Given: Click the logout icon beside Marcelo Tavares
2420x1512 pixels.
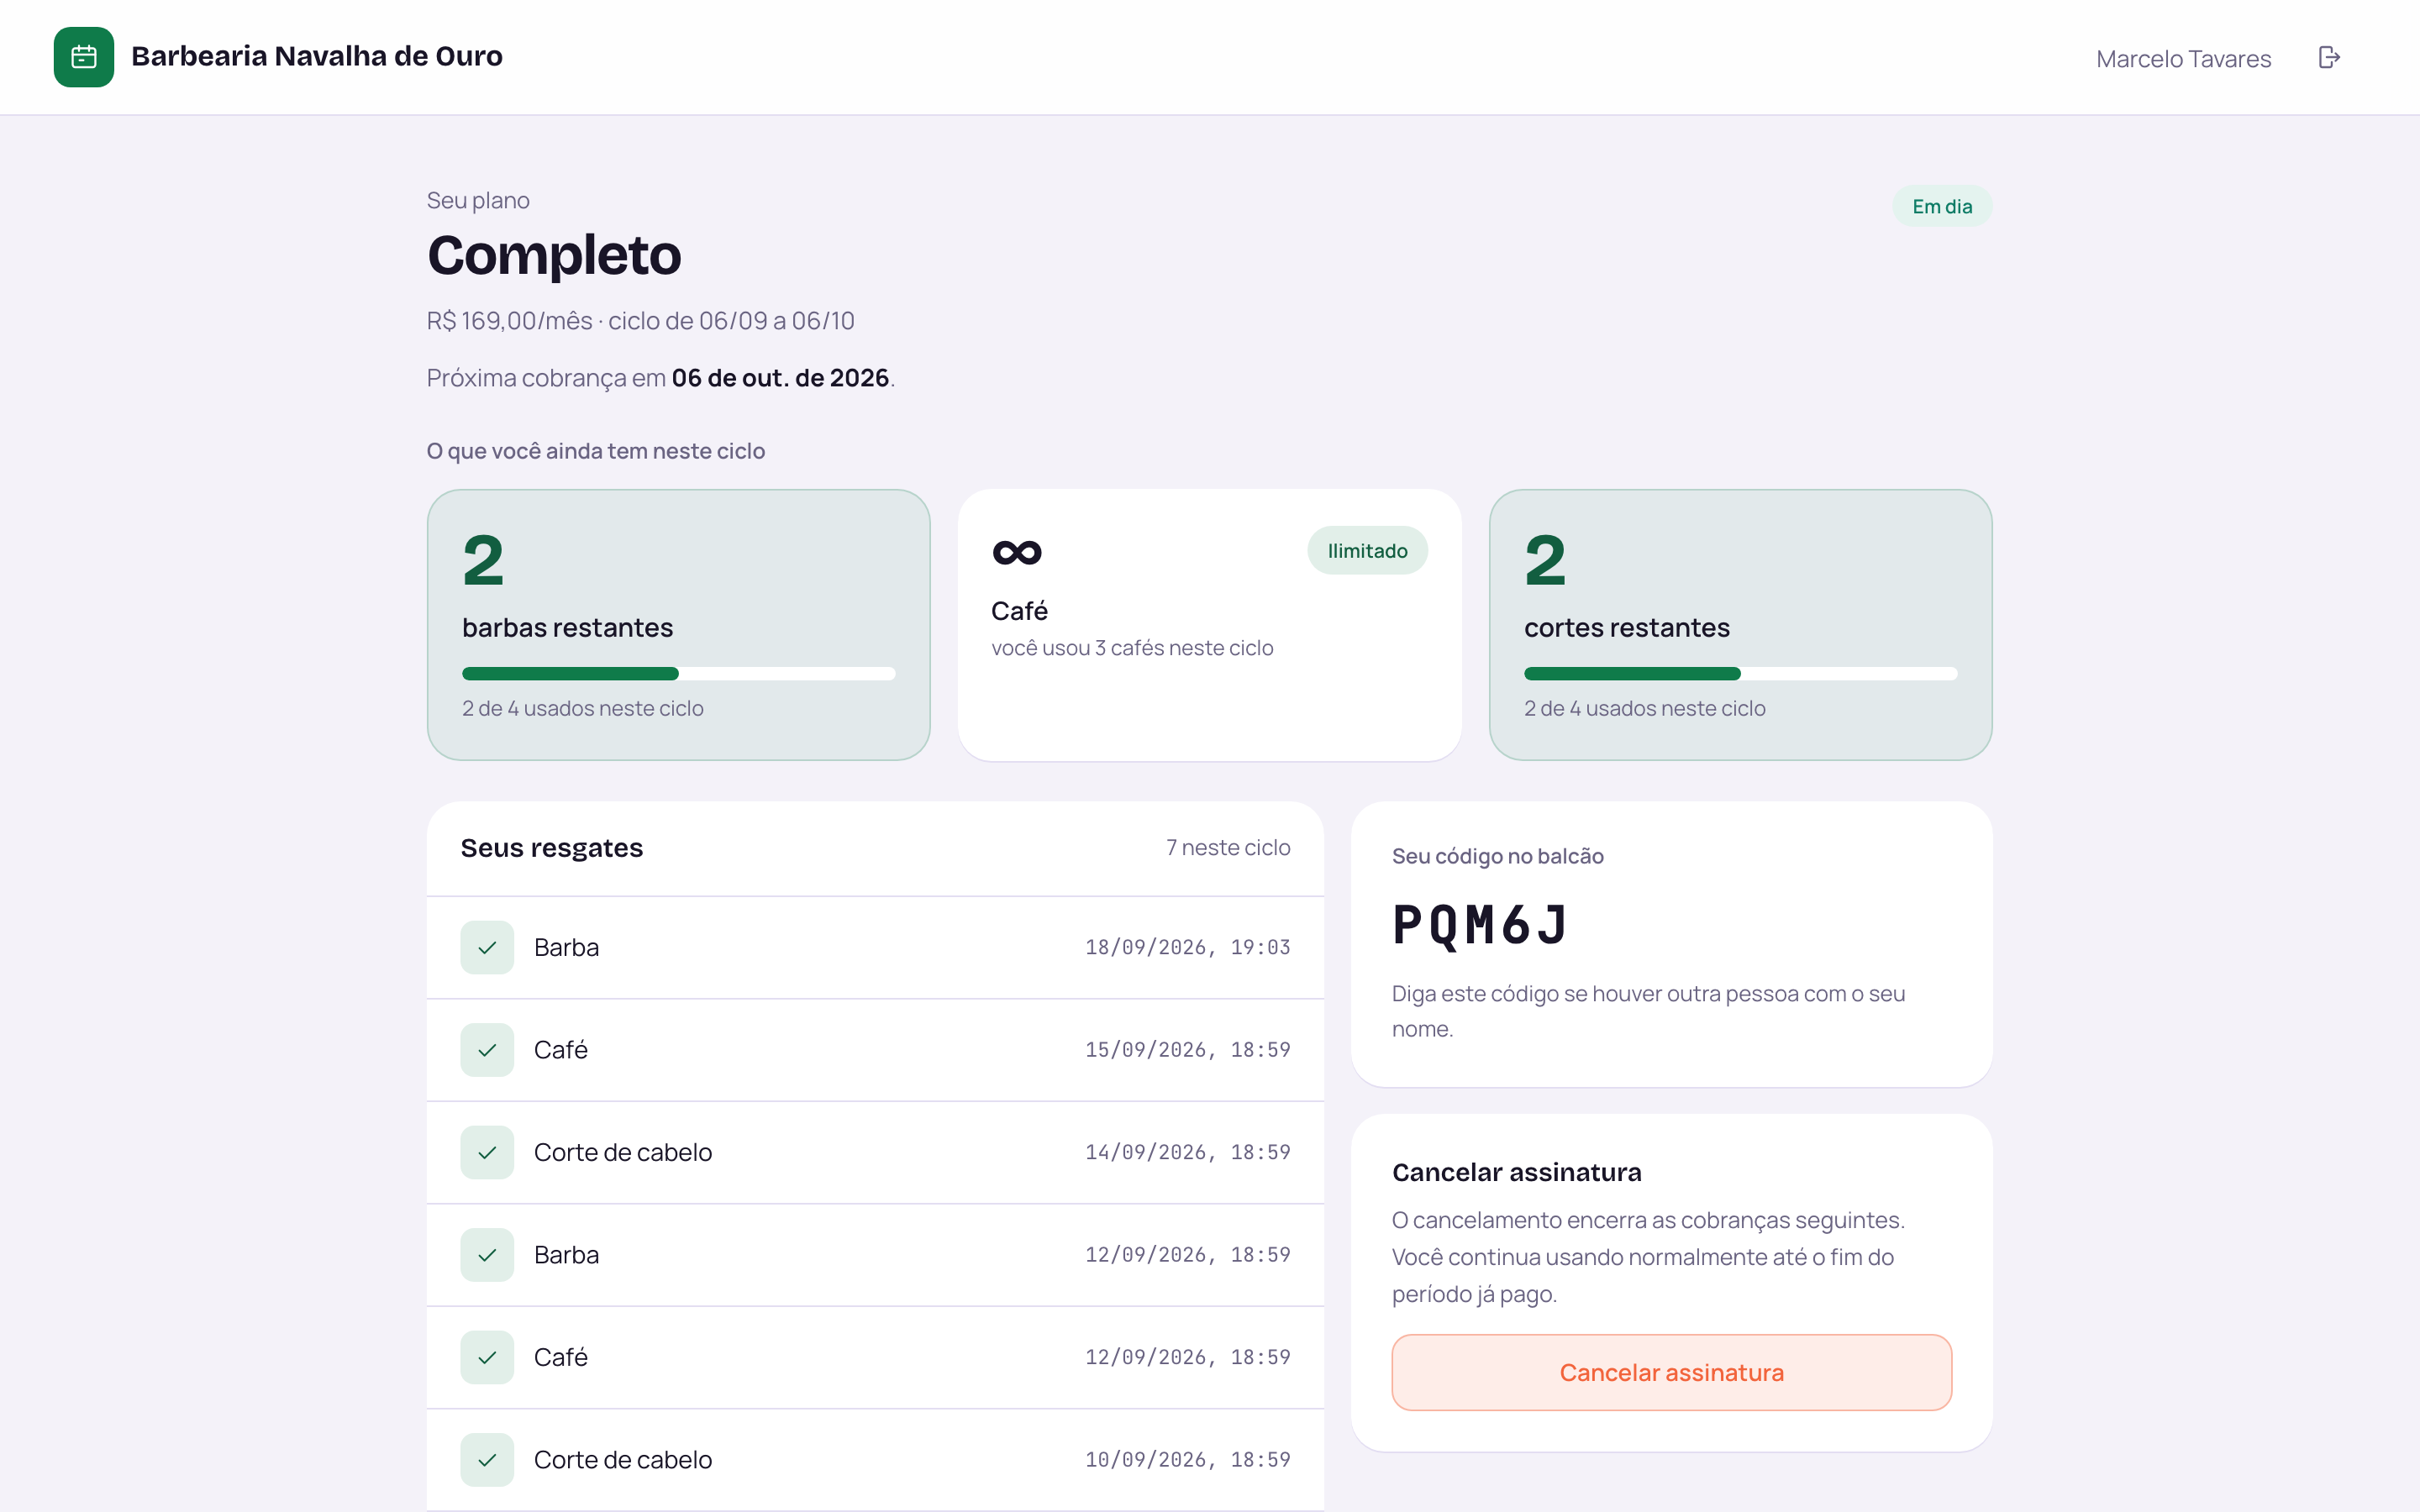Looking at the screenshot, I should [x=2329, y=58].
